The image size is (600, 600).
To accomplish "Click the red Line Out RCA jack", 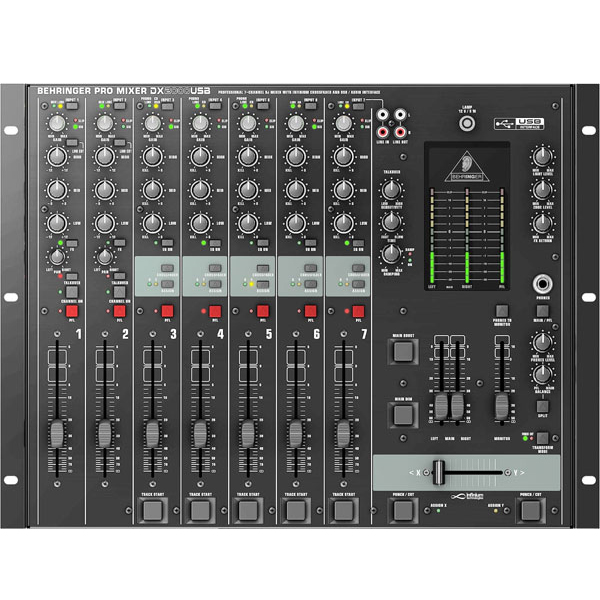I will [x=400, y=132].
